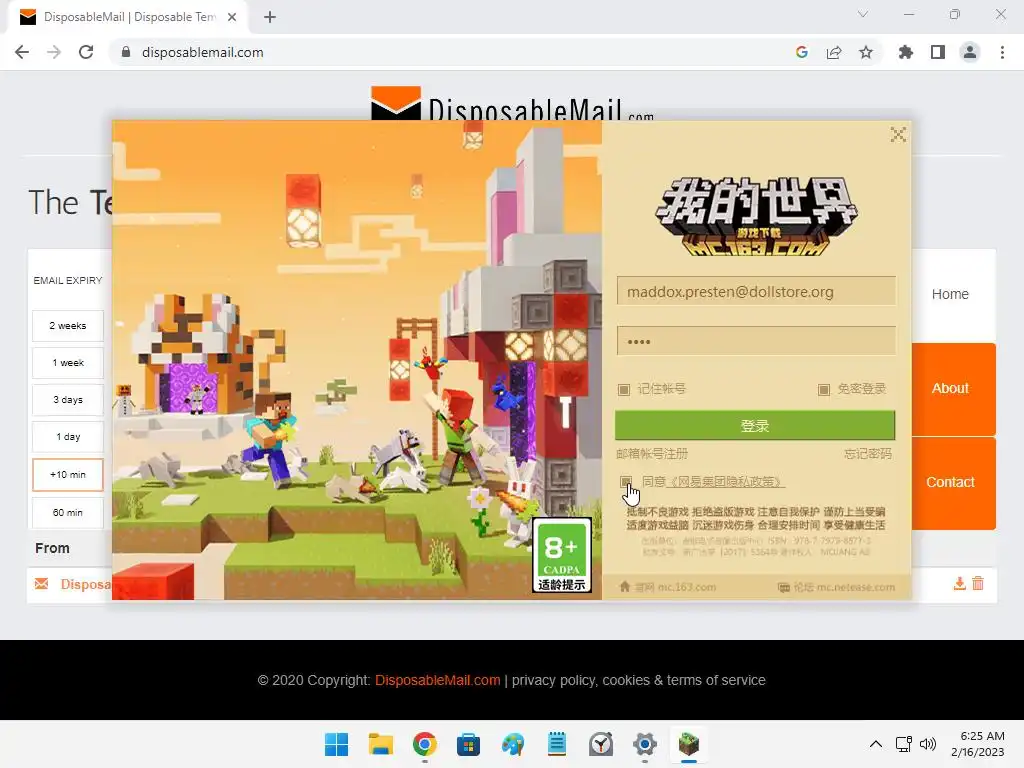The height and width of the screenshot is (768, 1024).
Task: Open the Settings gear in taskbar
Action: [645, 744]
